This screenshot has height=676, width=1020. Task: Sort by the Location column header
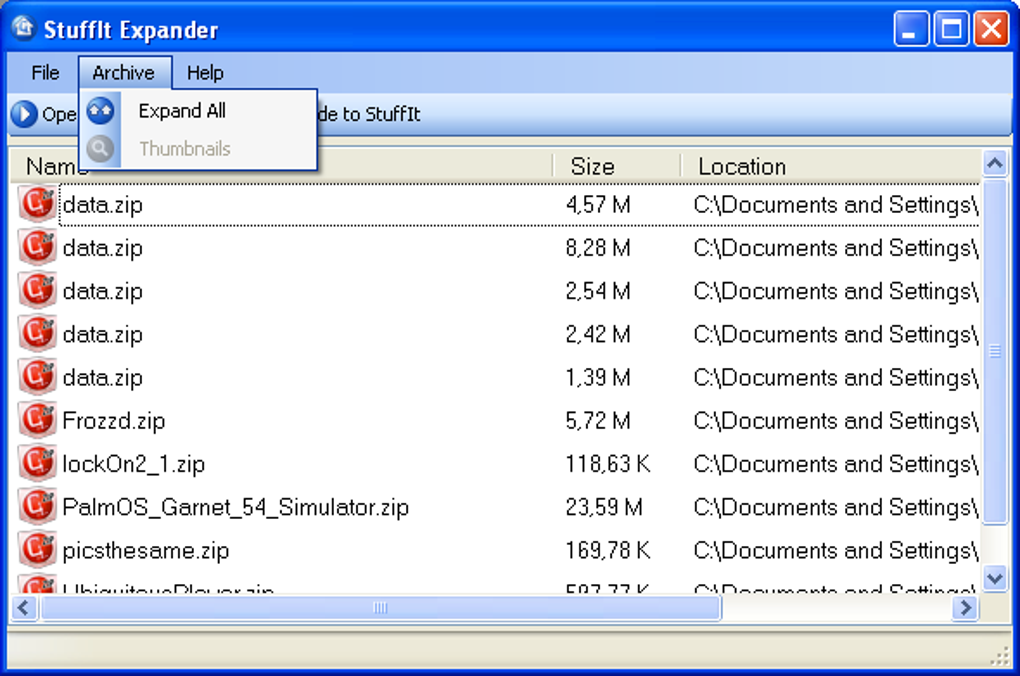click(x=831, y=167)
